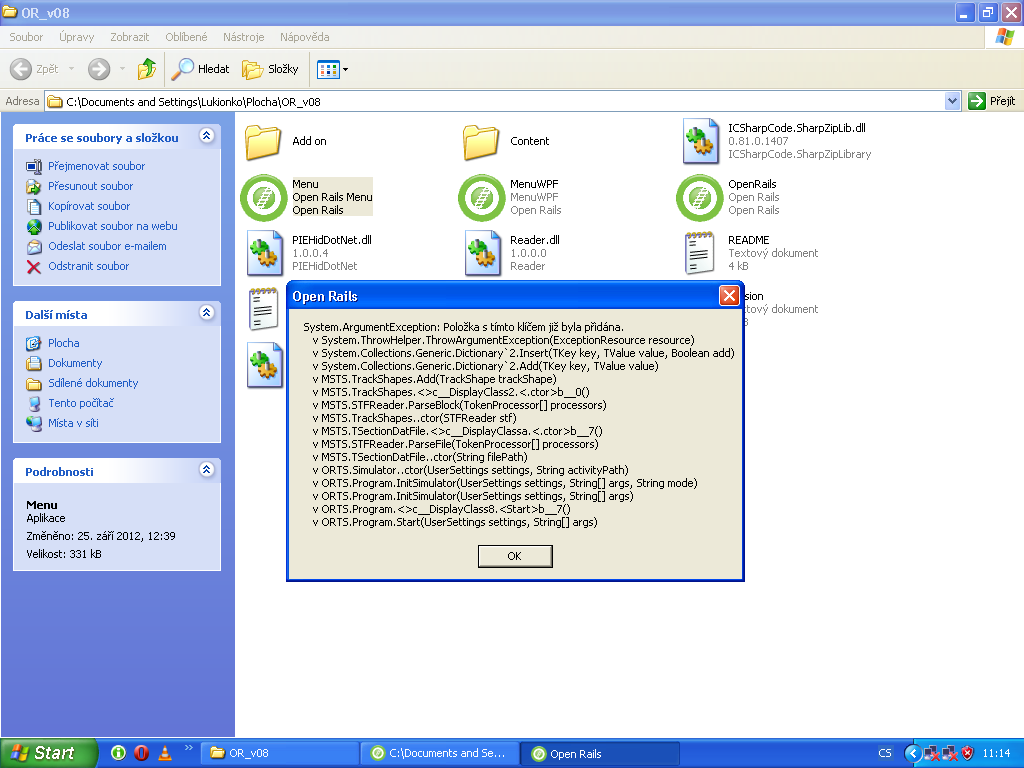Collapse the Práce se soubory a složkou panel
1024x768 pixels.
[207, 136]
